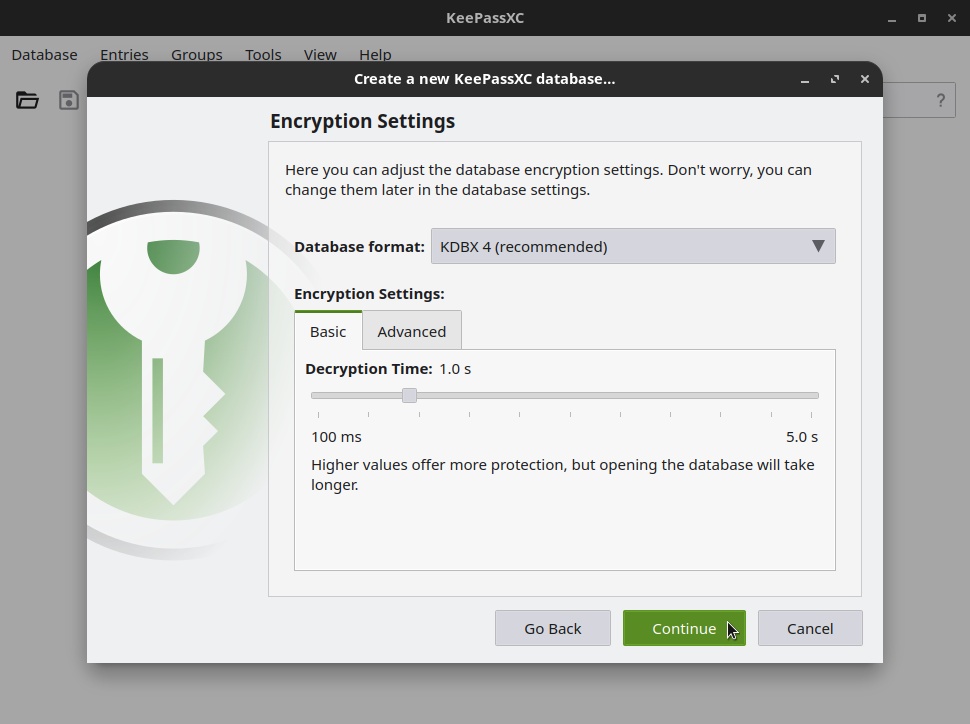Switch to the Advanced tab

click(x=411, y=331)
